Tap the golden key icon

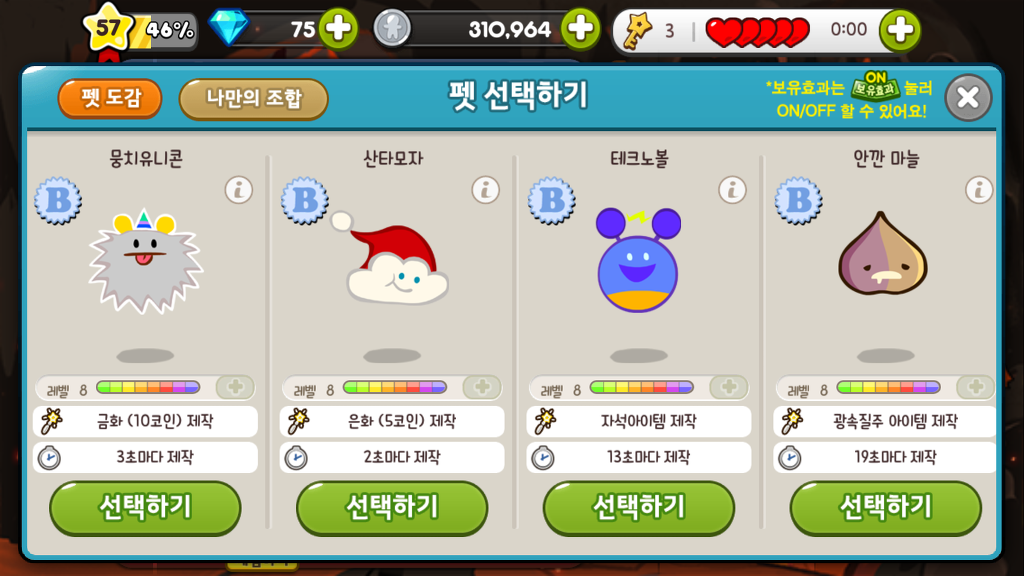pyautogui.click(x=636, y=30)
